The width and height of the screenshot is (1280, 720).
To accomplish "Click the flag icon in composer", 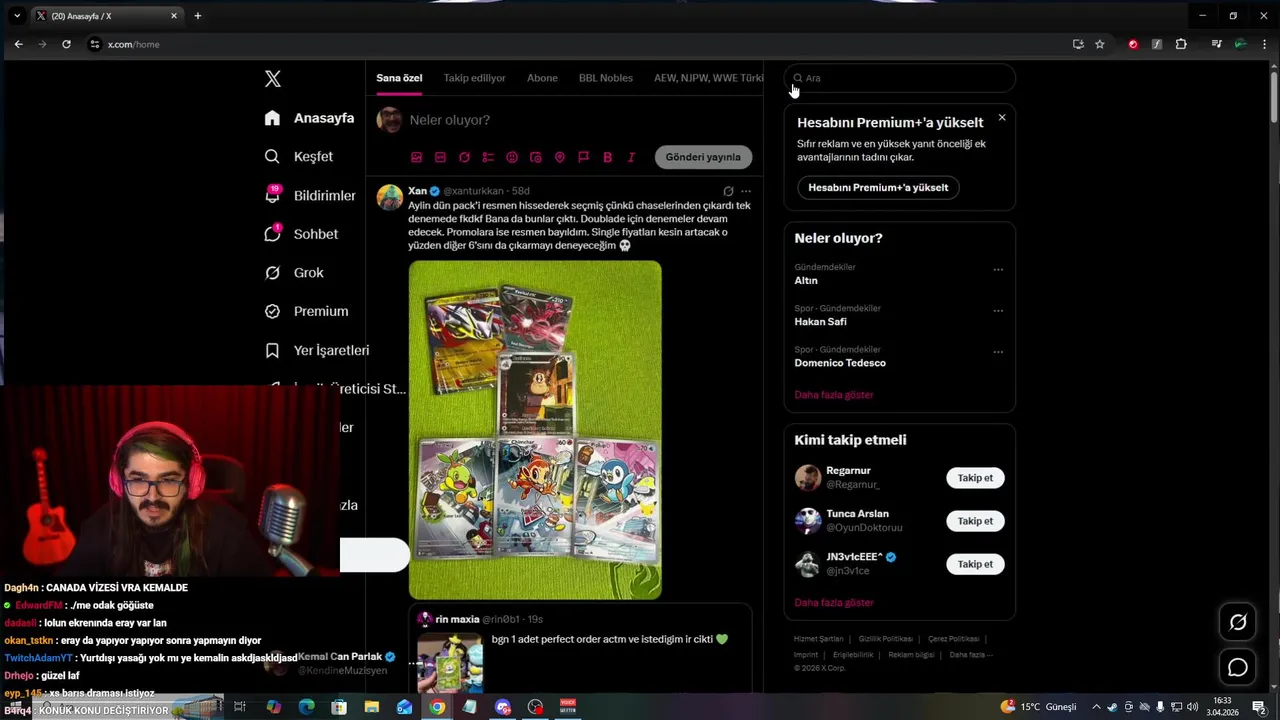I will [x=583, y=157].
